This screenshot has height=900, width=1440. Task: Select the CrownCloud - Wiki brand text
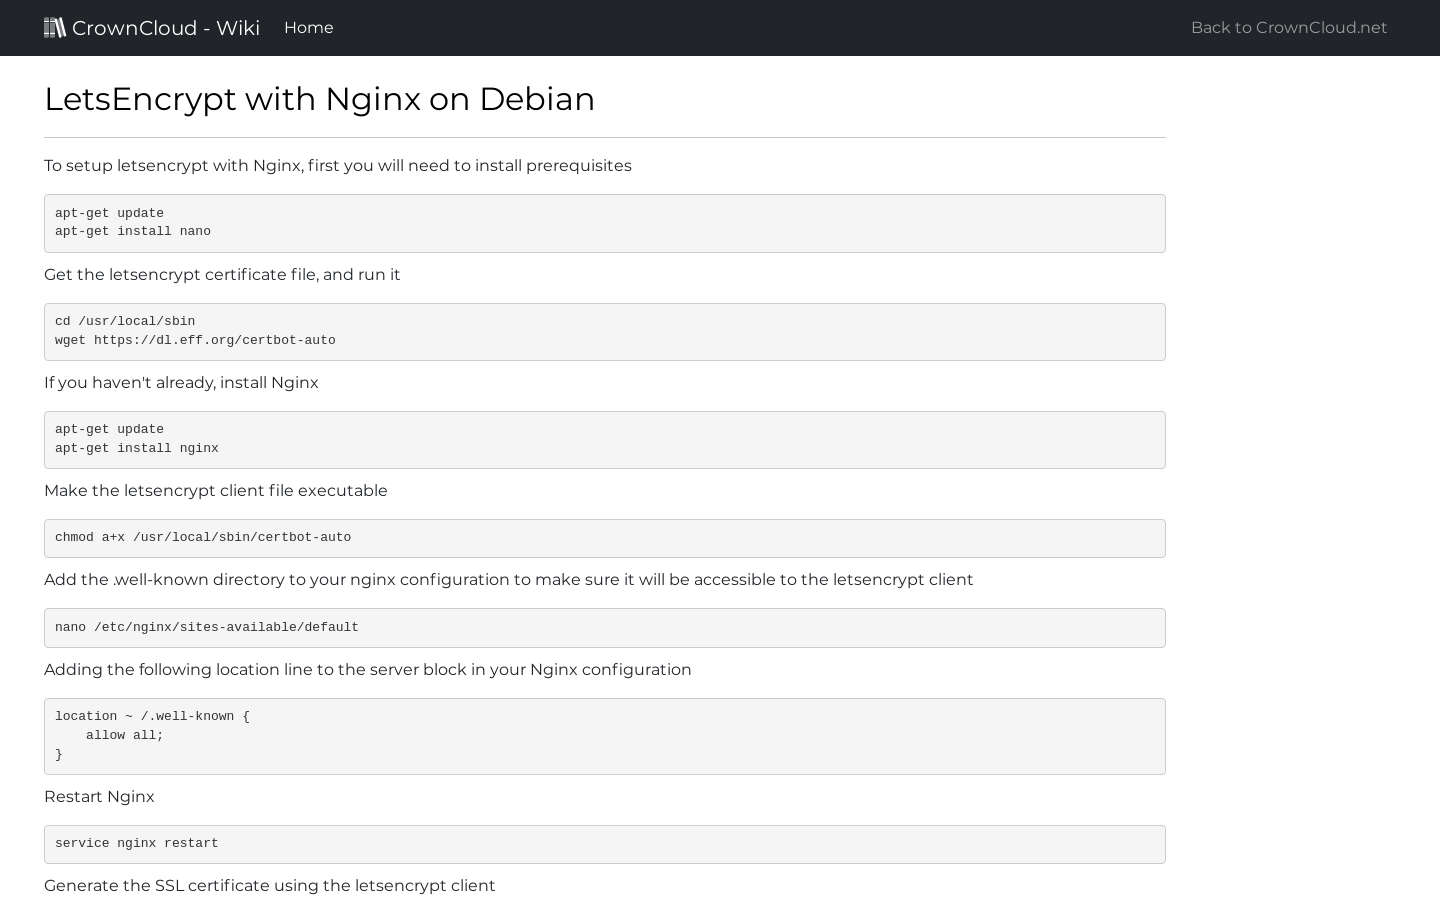tap(165, 28)
